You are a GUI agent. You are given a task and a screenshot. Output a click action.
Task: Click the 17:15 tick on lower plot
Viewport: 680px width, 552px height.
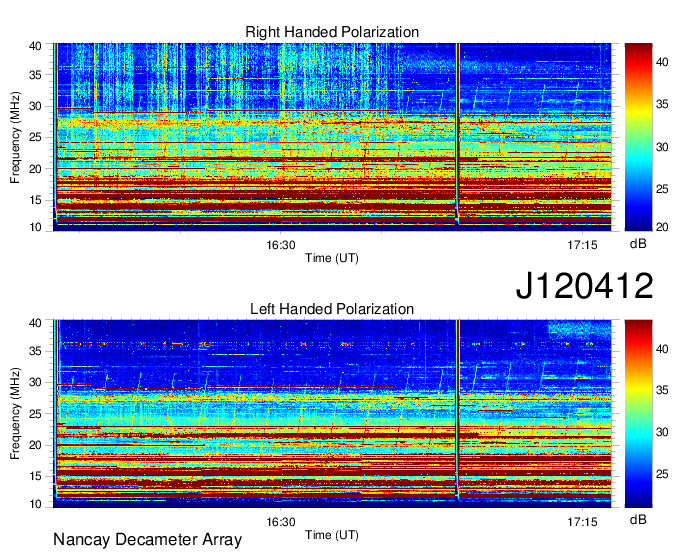coord(582,522)
